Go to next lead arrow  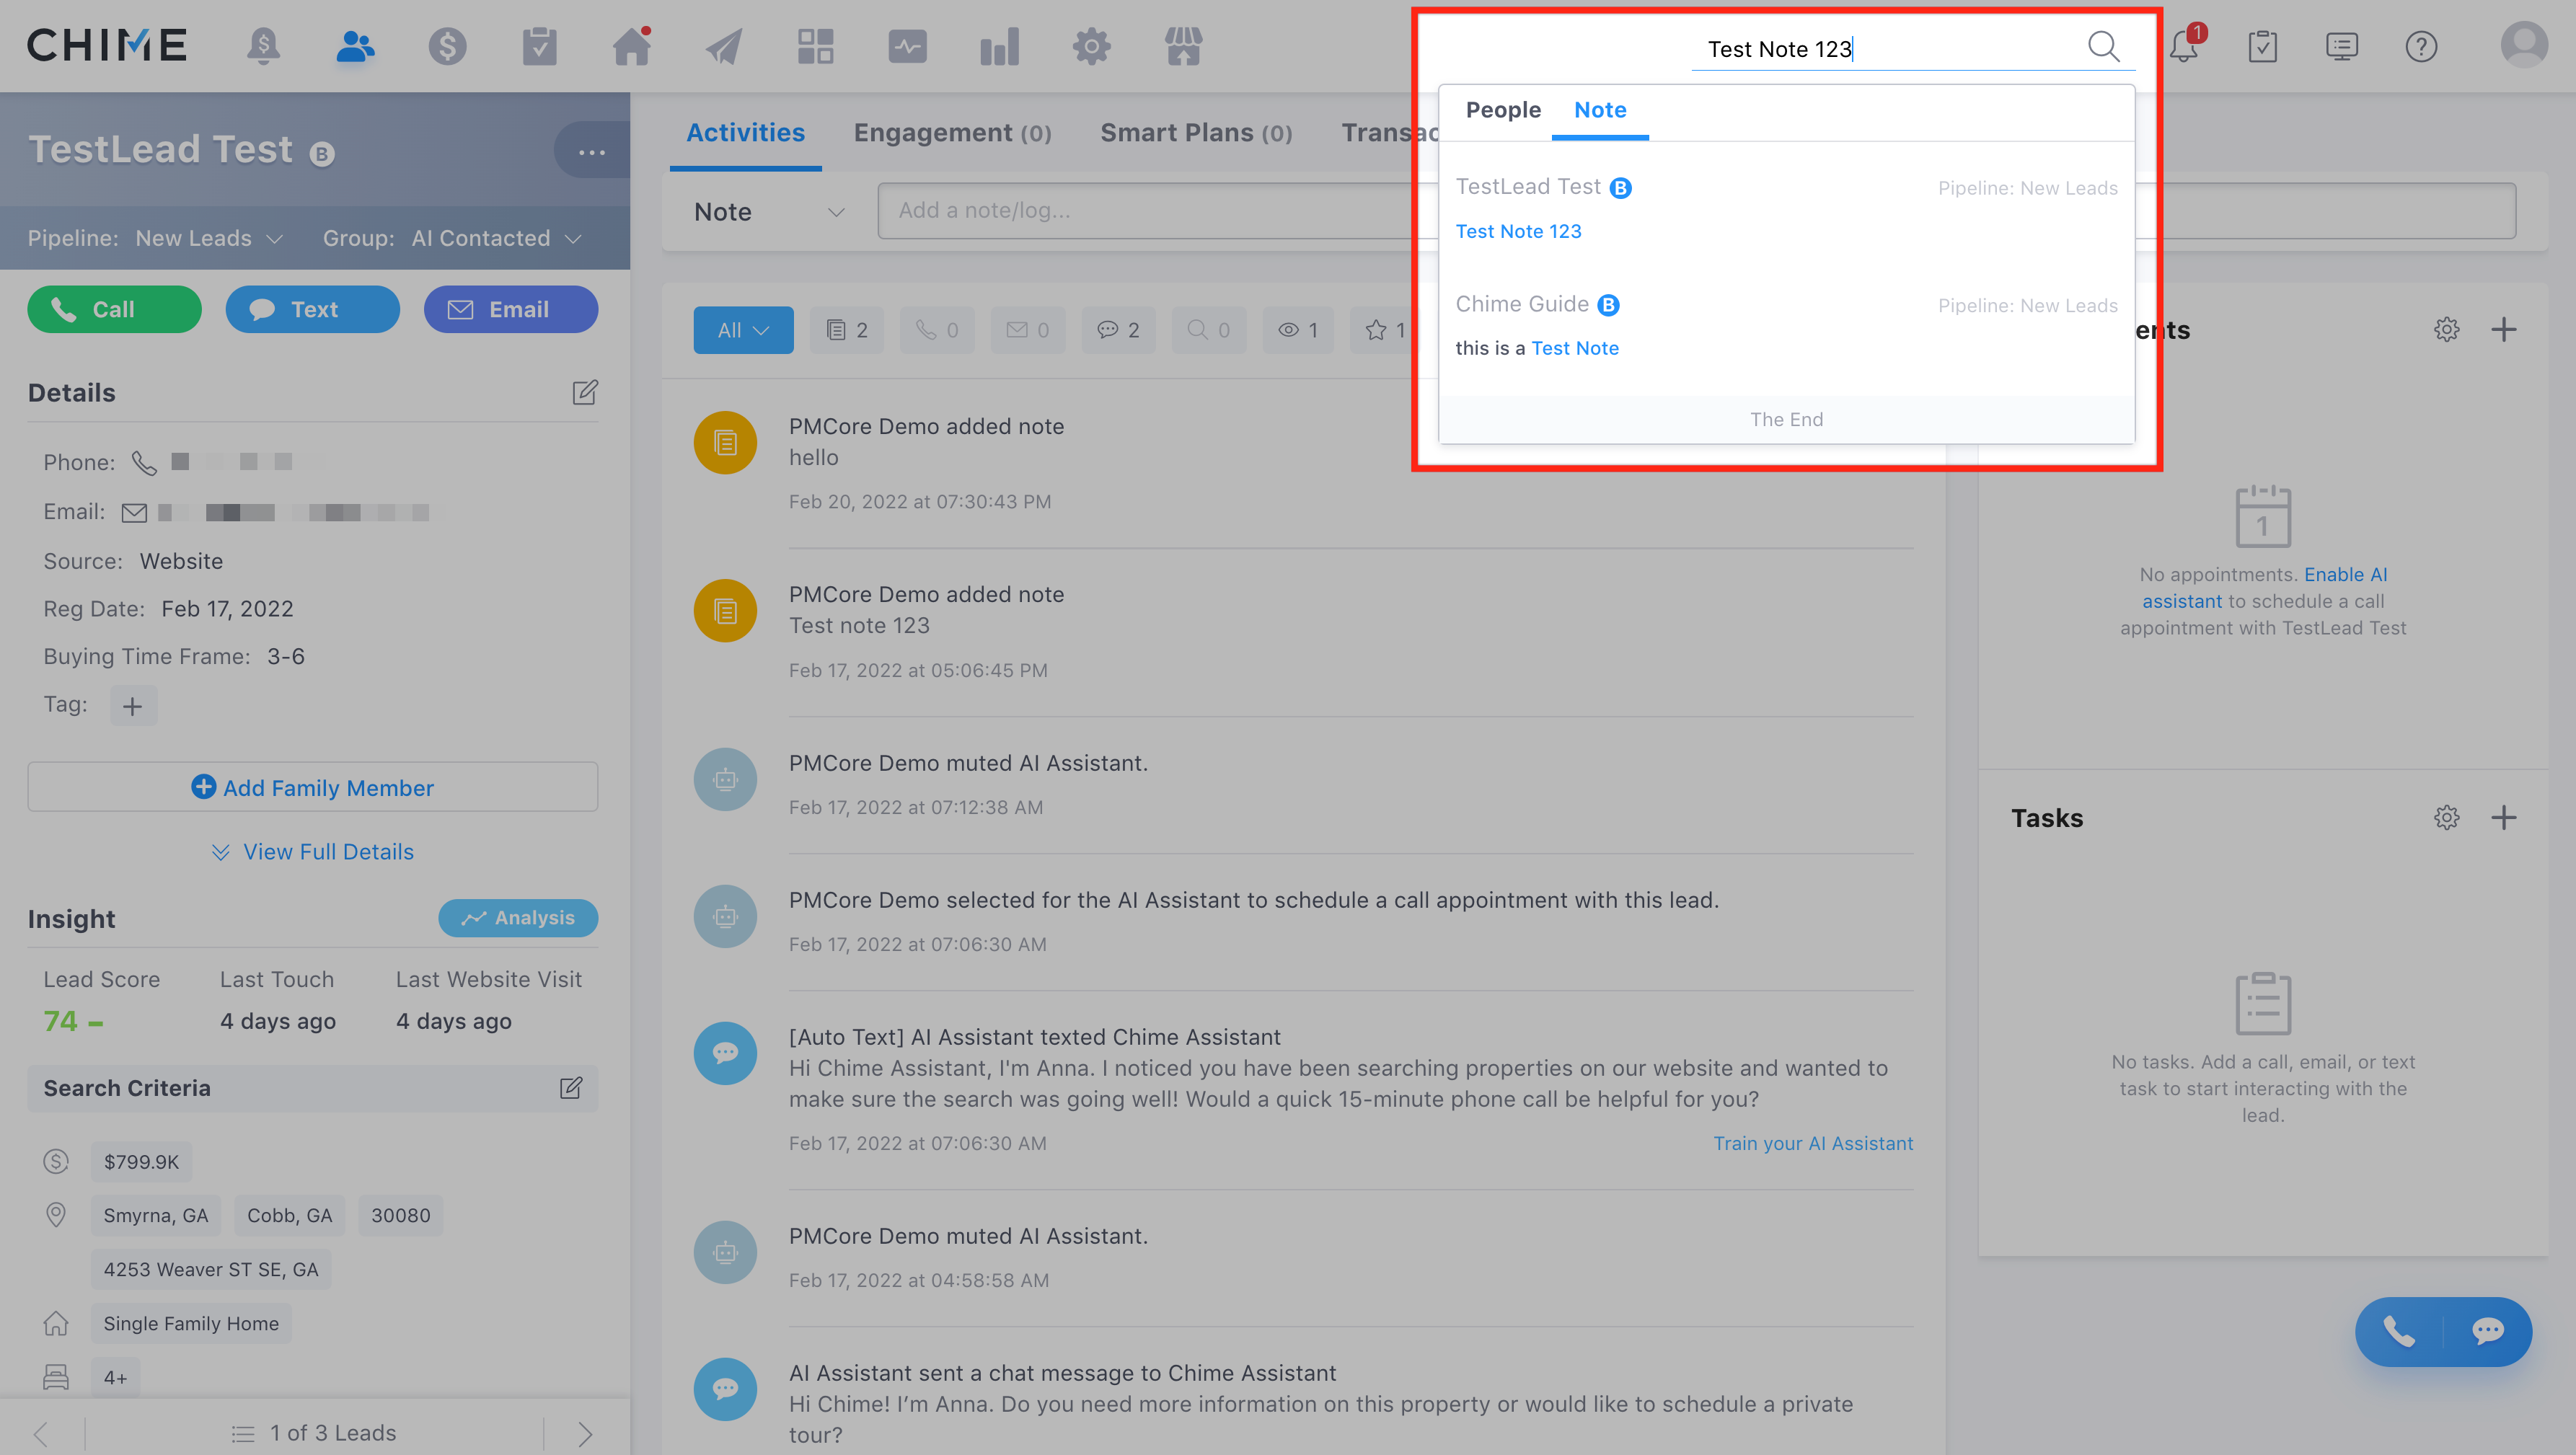(585, 1433)
